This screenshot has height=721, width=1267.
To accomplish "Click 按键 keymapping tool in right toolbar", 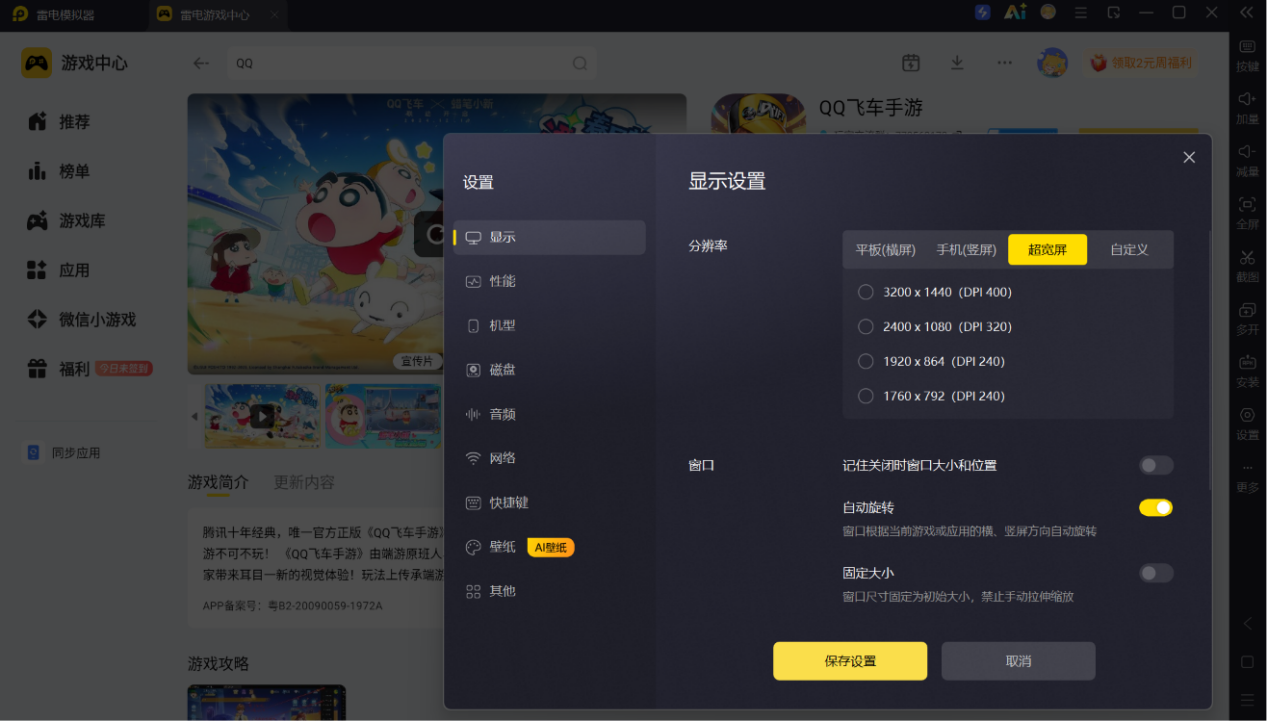I will point(1247,56).
